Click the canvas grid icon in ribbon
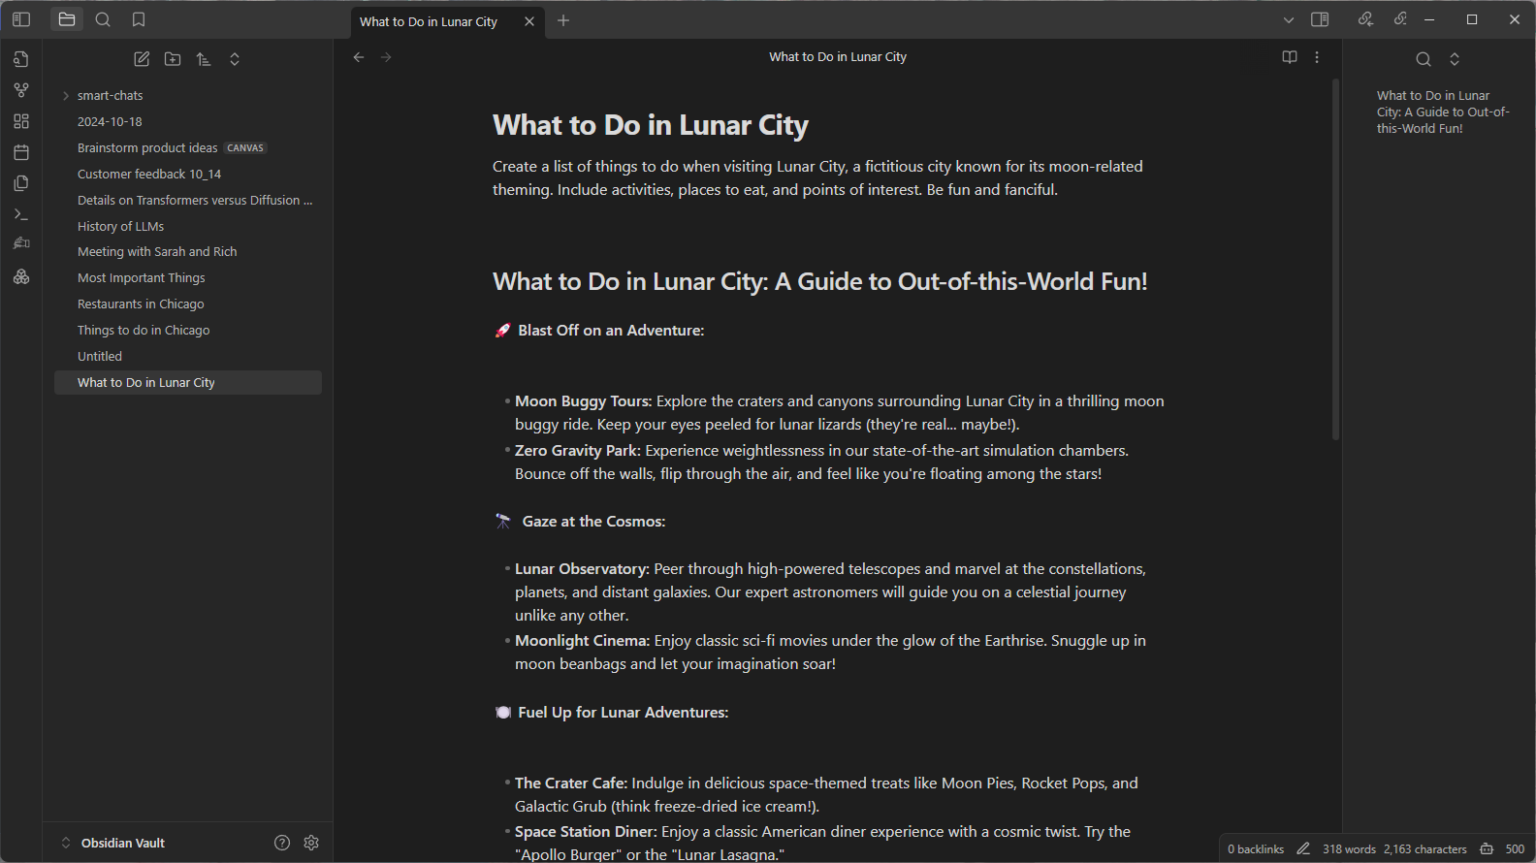 [21, 121]
